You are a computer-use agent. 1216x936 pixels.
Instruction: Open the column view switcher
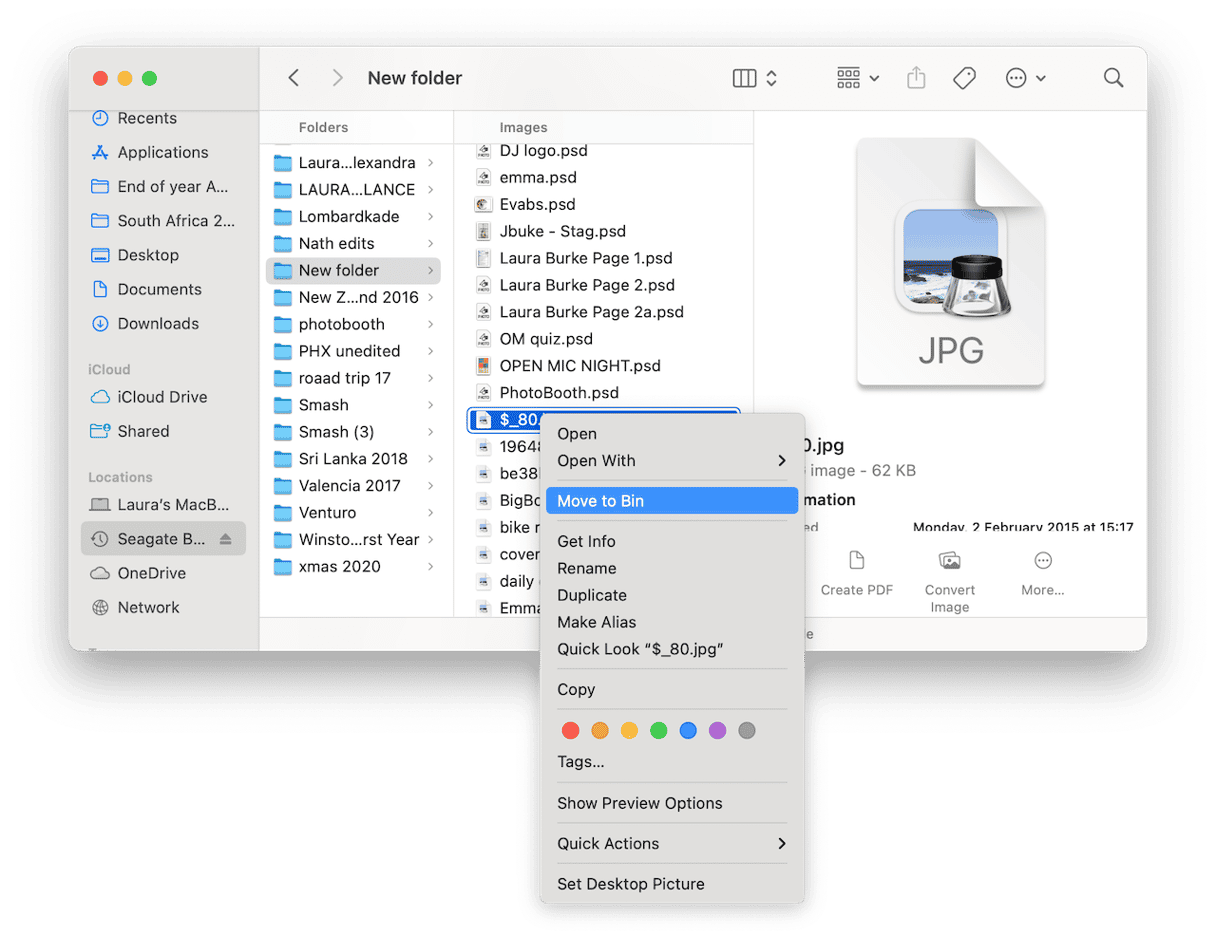[755, 78]
